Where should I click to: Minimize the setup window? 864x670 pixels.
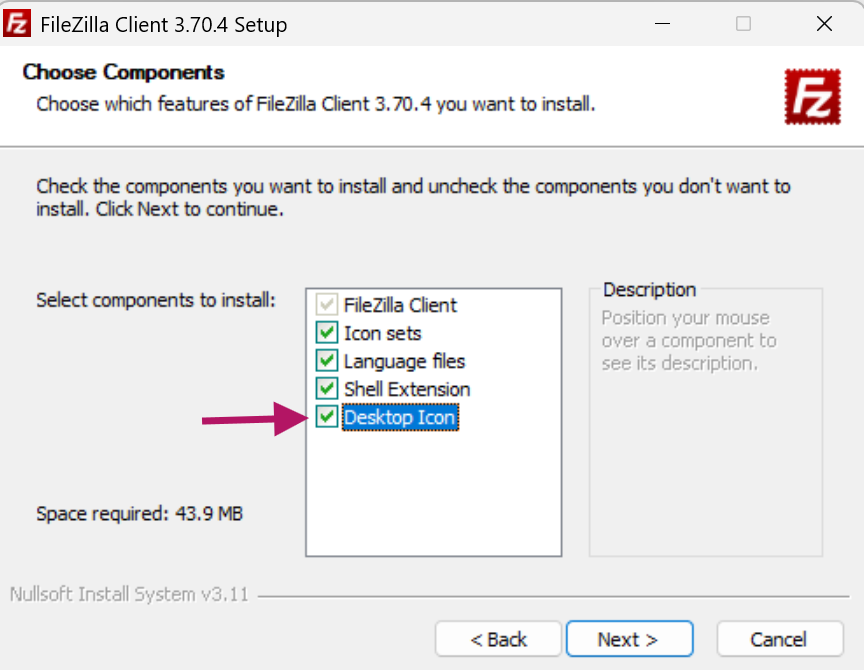tap(662, 24)
